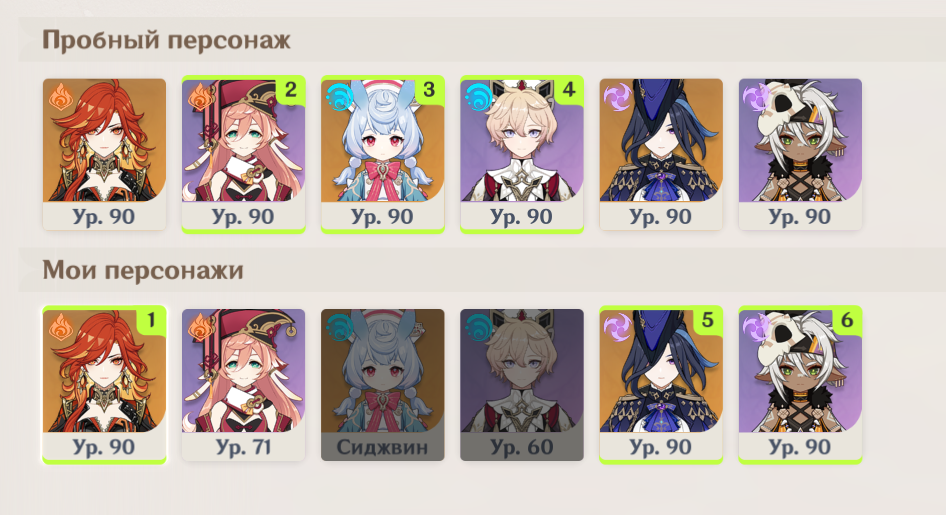The image size is (946, 515).
Task: Click the dimmed blond character at Ур. 60
Action: 522,385
